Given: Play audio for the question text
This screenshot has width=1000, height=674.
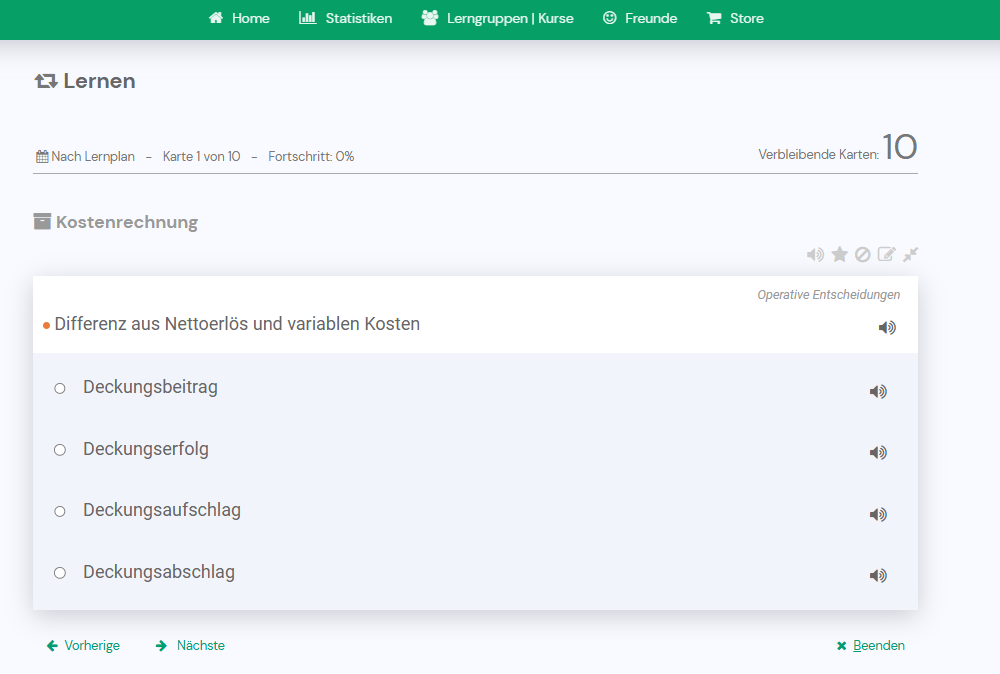Looking at the screenshot, I should [x=887, y=328].
